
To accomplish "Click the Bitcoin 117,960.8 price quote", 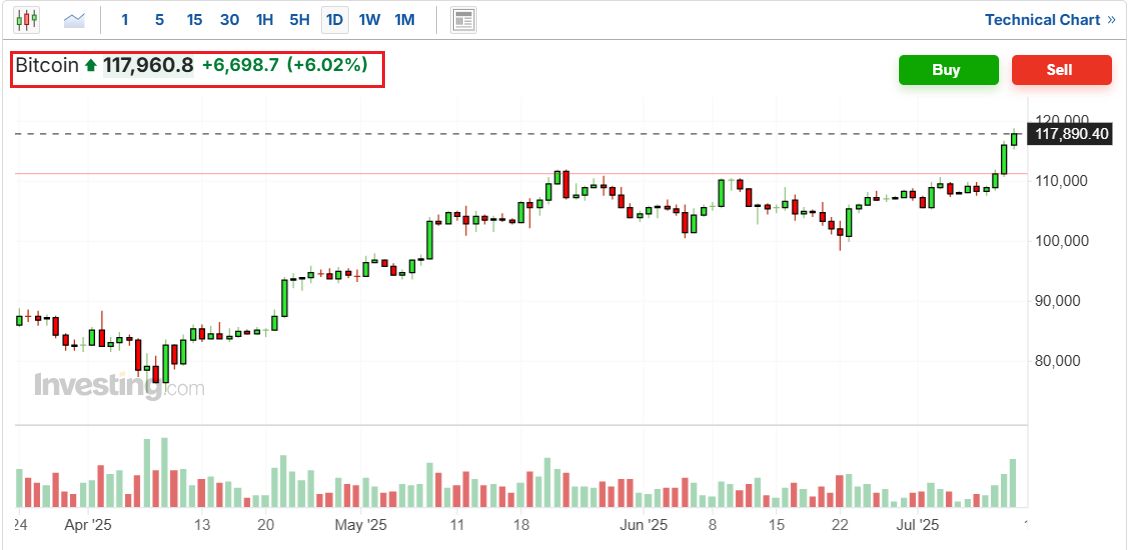I will [148, 66].
